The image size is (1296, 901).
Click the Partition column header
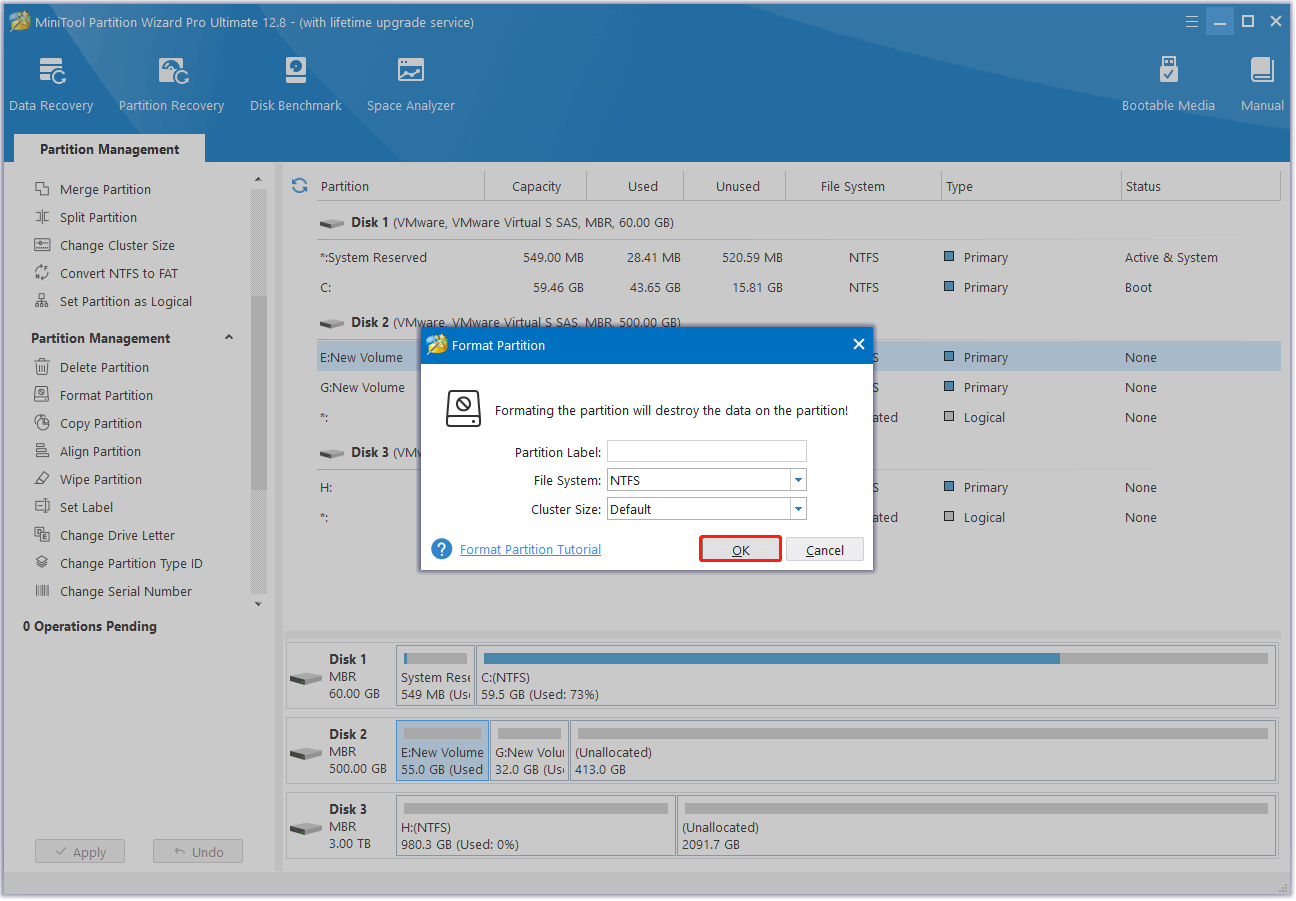click(x=399, y=186)
